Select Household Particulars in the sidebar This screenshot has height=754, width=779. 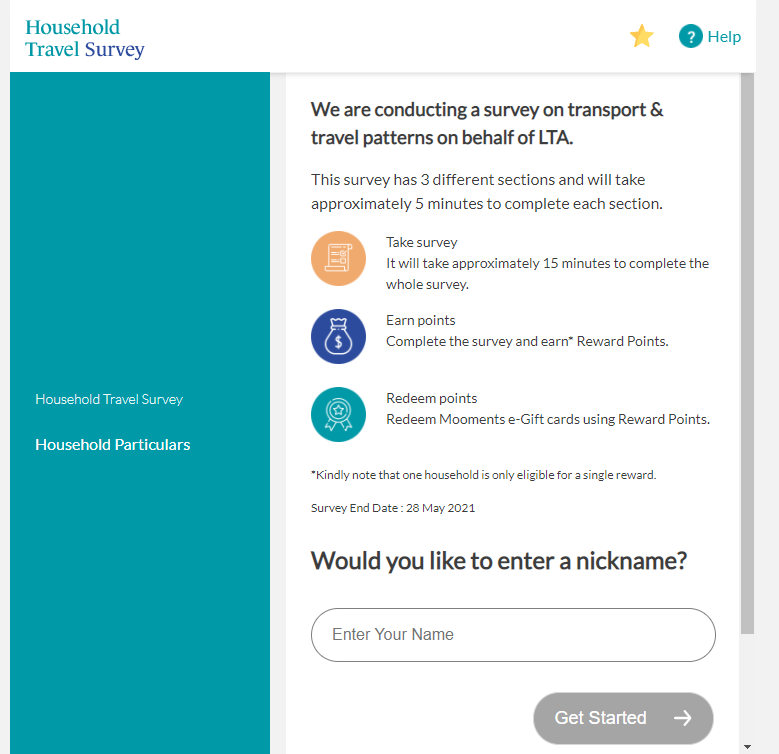[113, 445]
